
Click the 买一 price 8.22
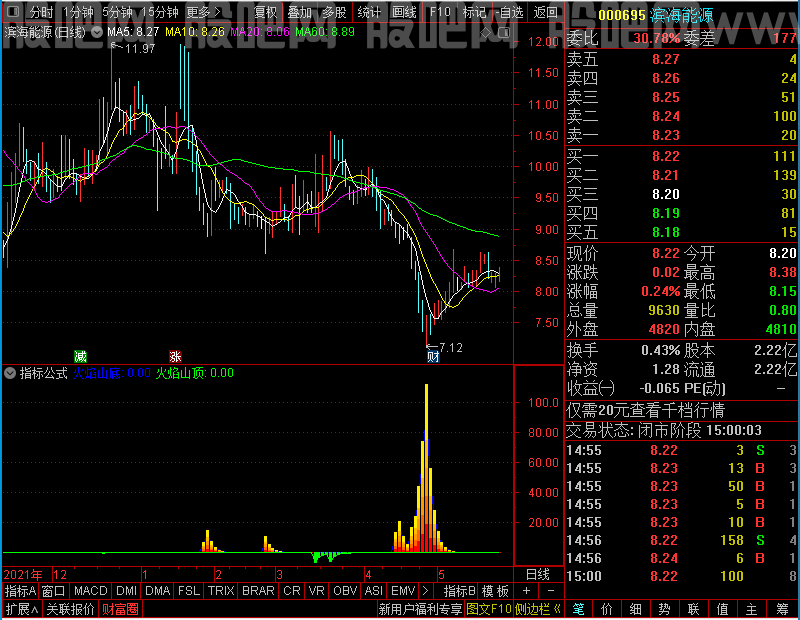pyautogui.click(x=666, y=156)
